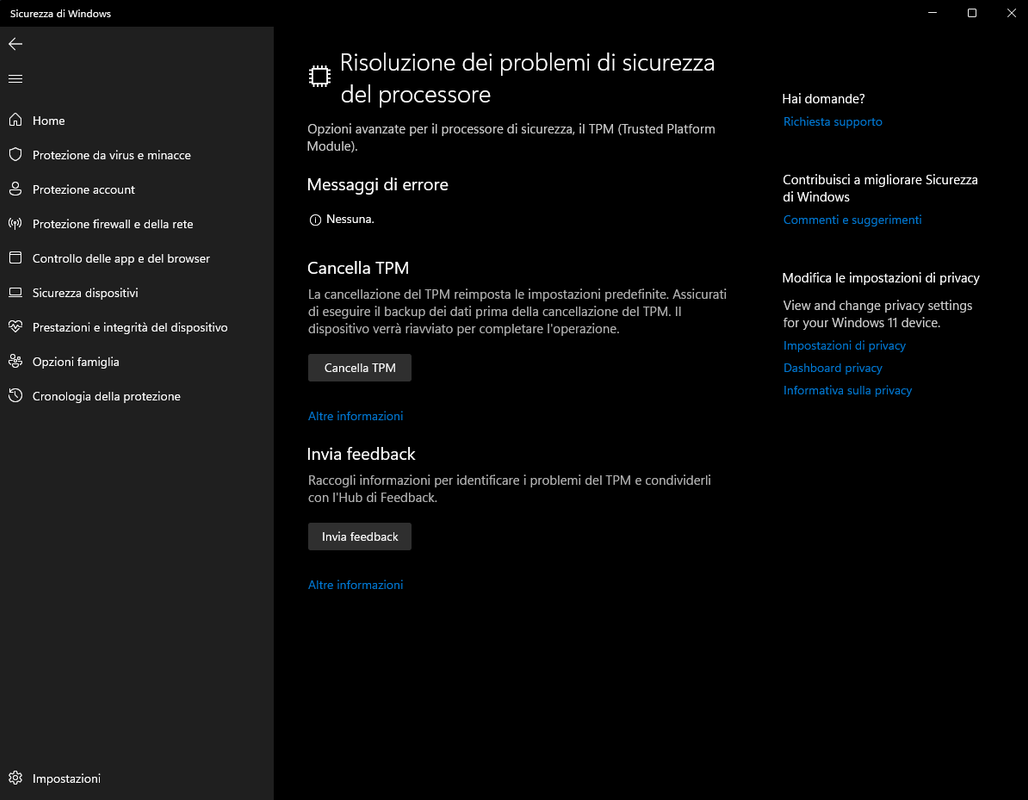1028x800 pixels.
Task: Select Protezione account
Action: tap(136, 190)
